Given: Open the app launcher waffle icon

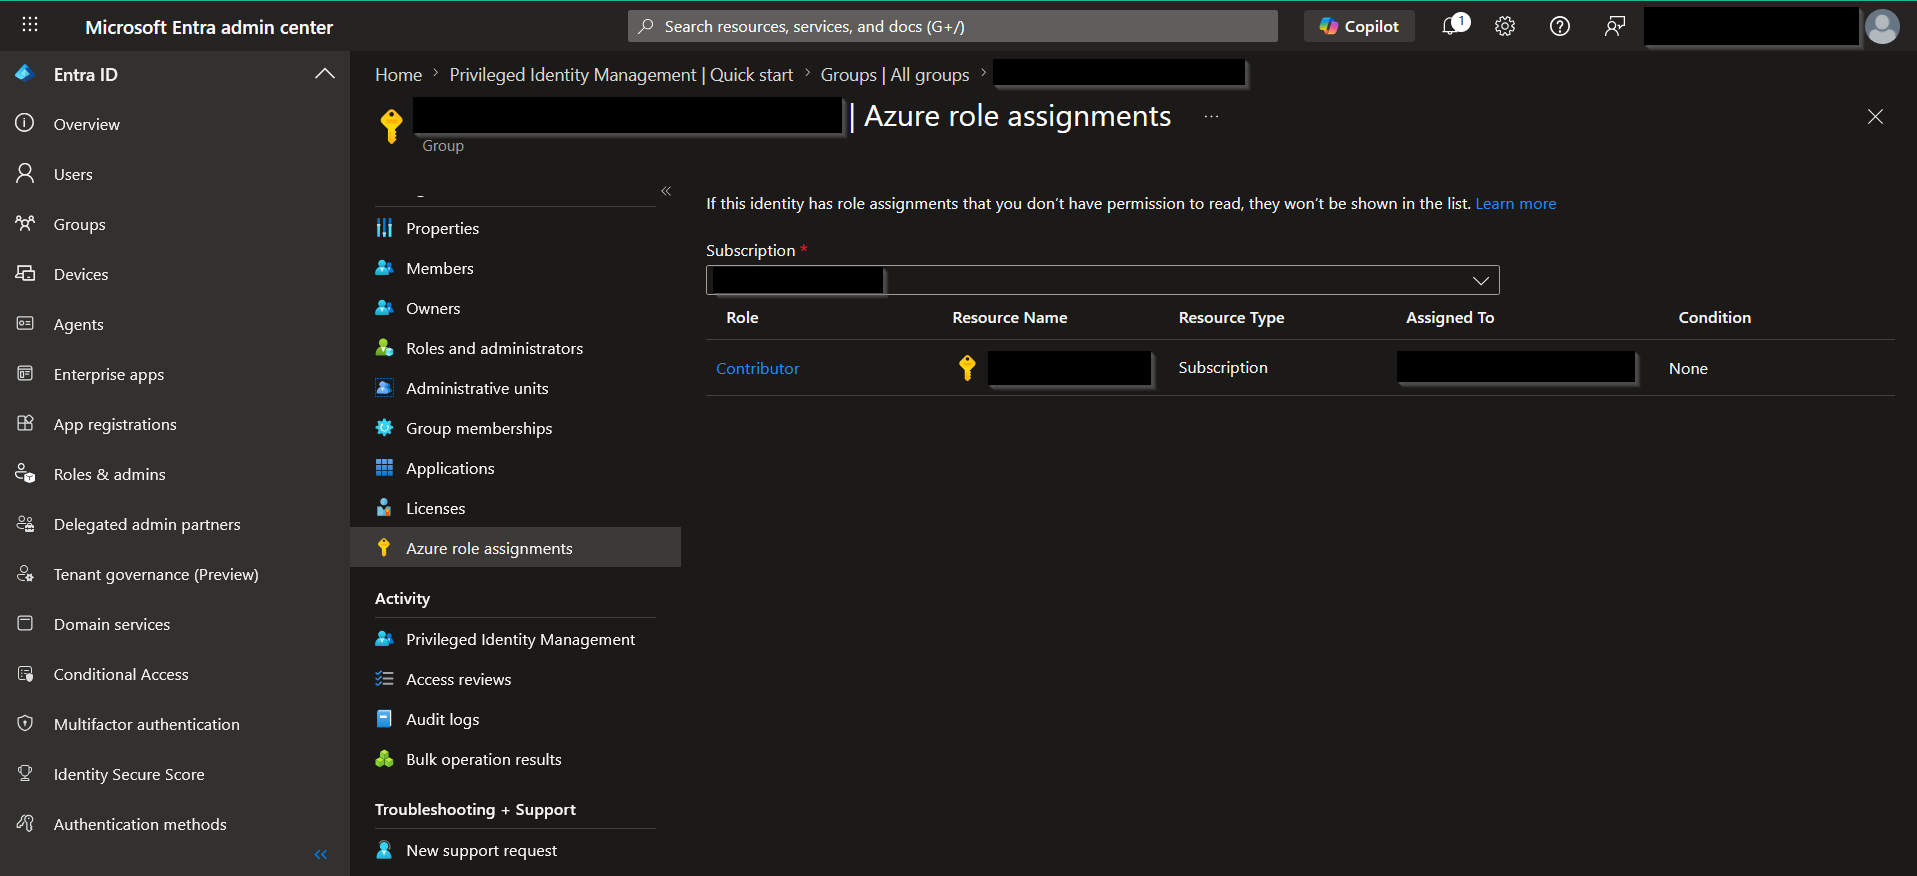Looking at the screenshot, I should click(30, 25).
